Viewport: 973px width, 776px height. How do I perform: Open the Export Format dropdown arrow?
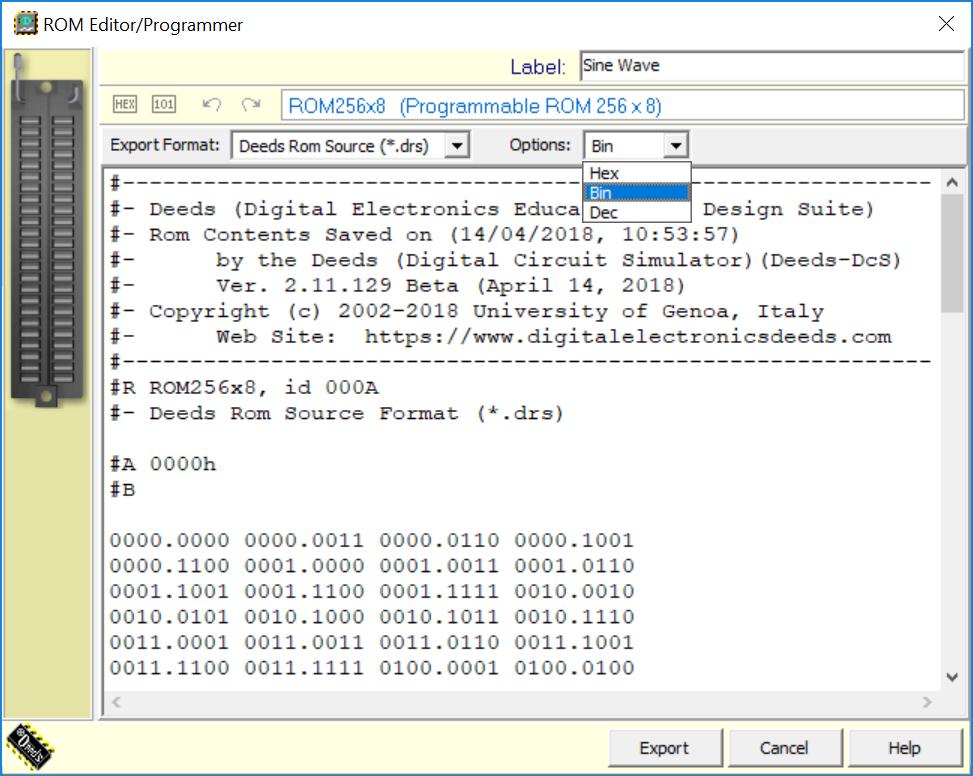457,146
